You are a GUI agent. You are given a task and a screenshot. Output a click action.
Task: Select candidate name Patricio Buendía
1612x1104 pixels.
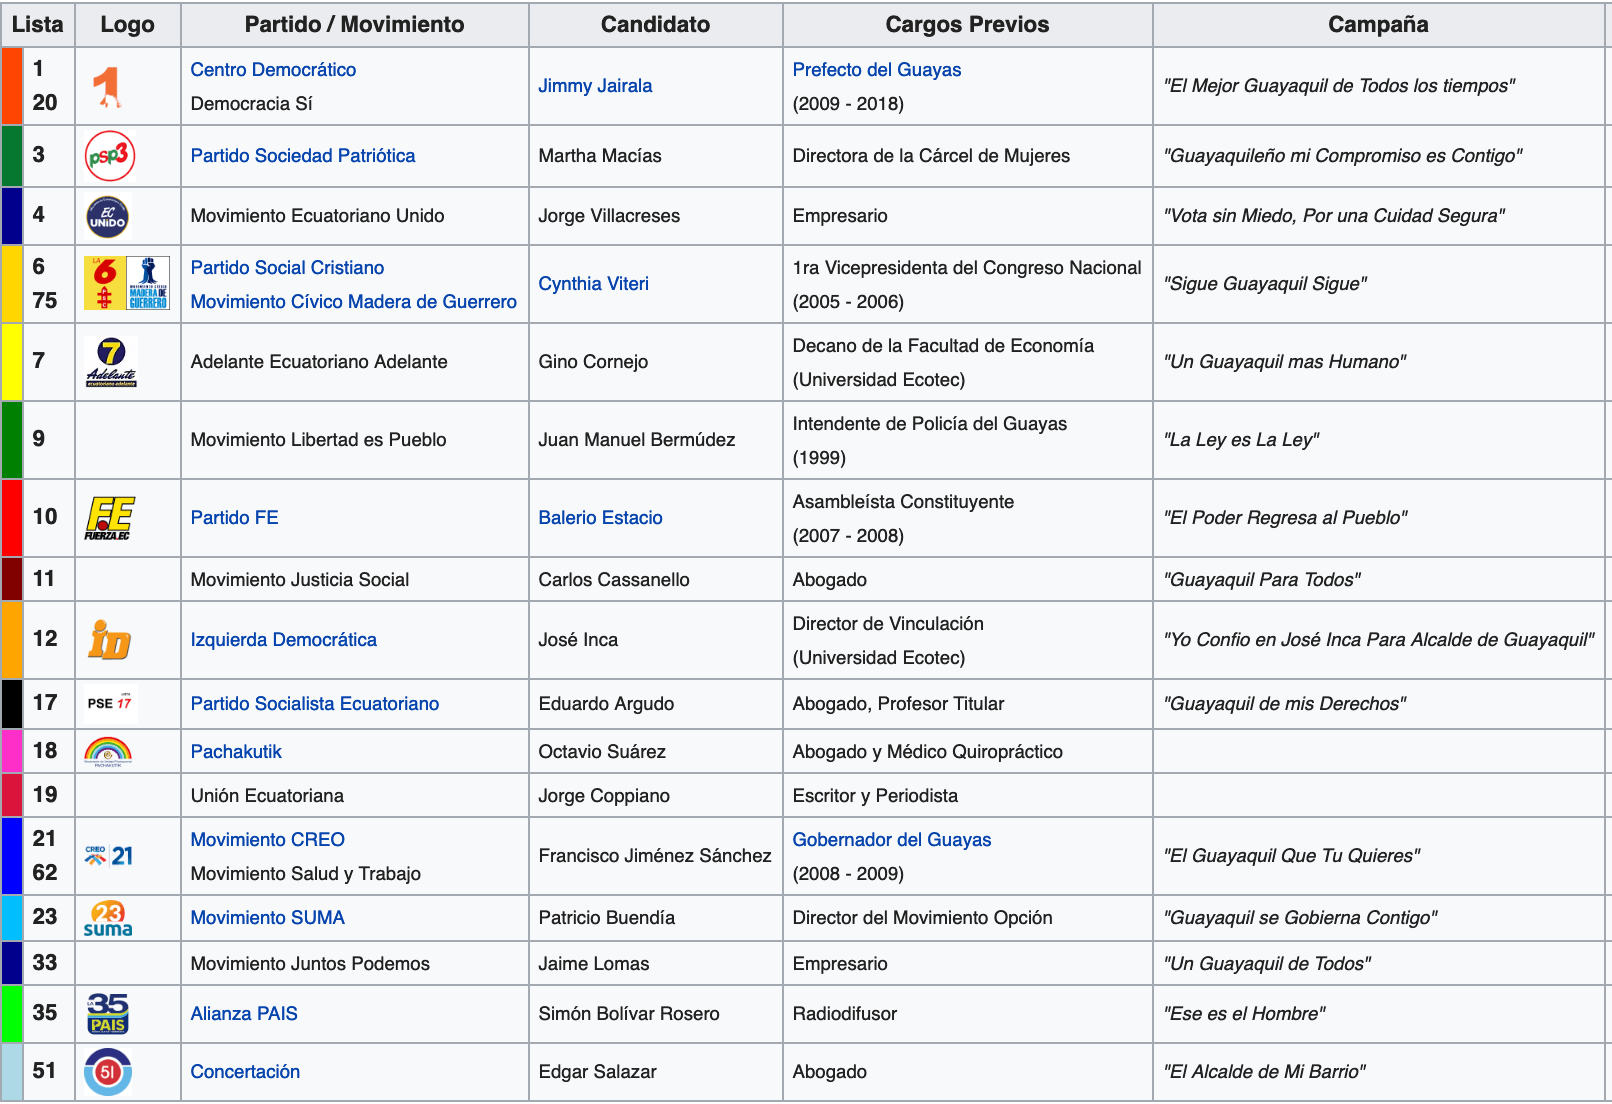click(607, 918)
